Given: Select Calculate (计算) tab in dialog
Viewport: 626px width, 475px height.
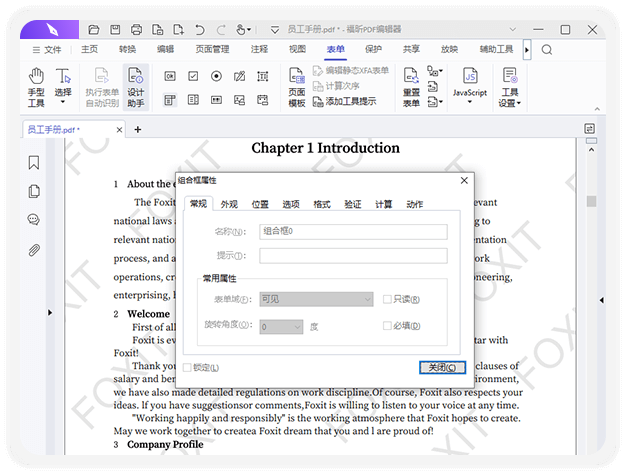Looking at the screenshot, I should click(383, 204).
